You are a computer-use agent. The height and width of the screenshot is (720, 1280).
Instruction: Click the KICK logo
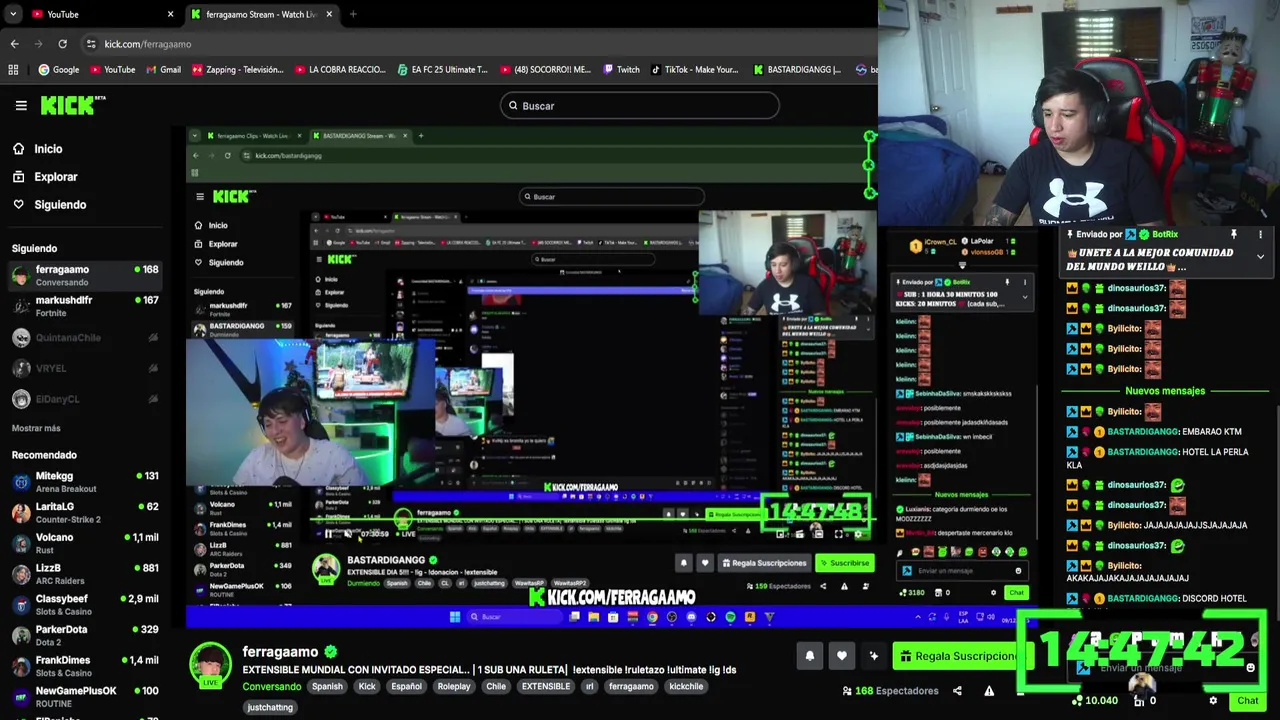tap(72, 105)
